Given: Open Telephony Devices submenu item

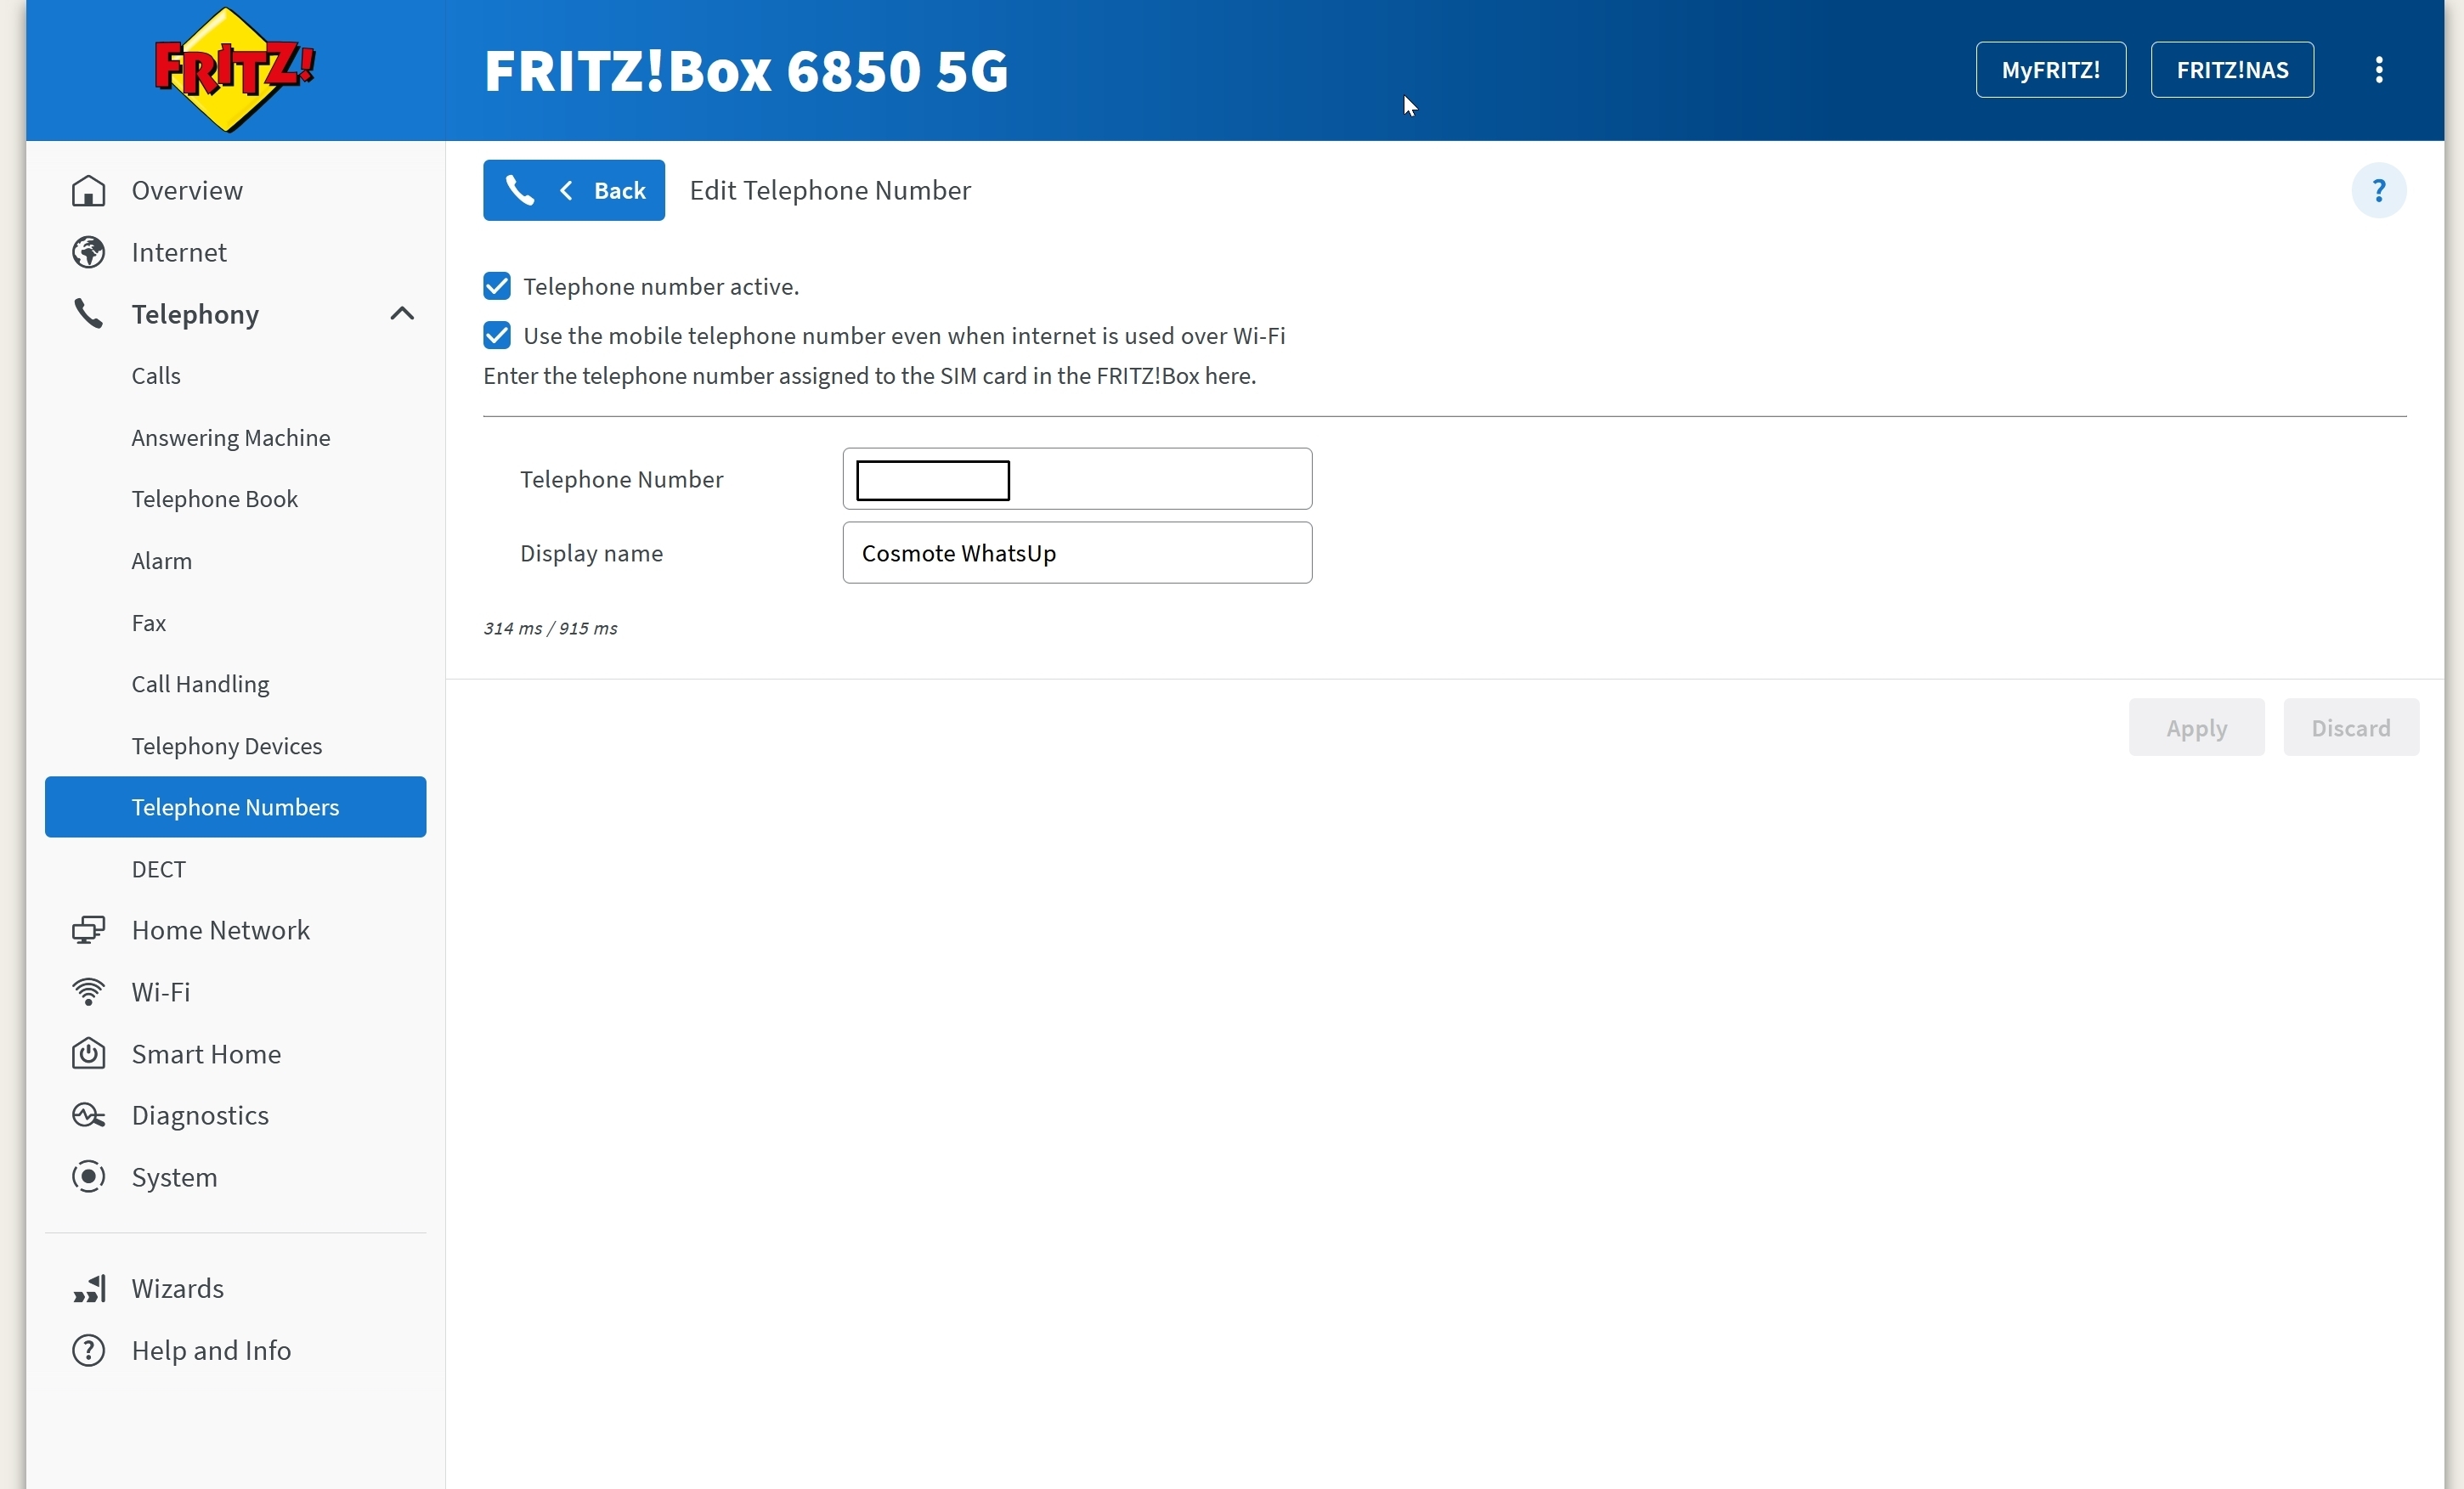Looking at the screenshot, I should tap(227, 746).
